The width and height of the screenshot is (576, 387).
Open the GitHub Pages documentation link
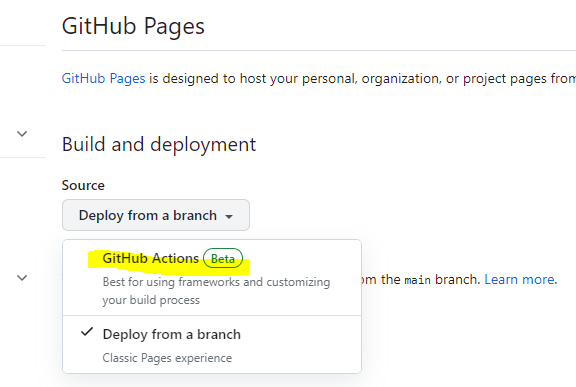tap(104, 78)
